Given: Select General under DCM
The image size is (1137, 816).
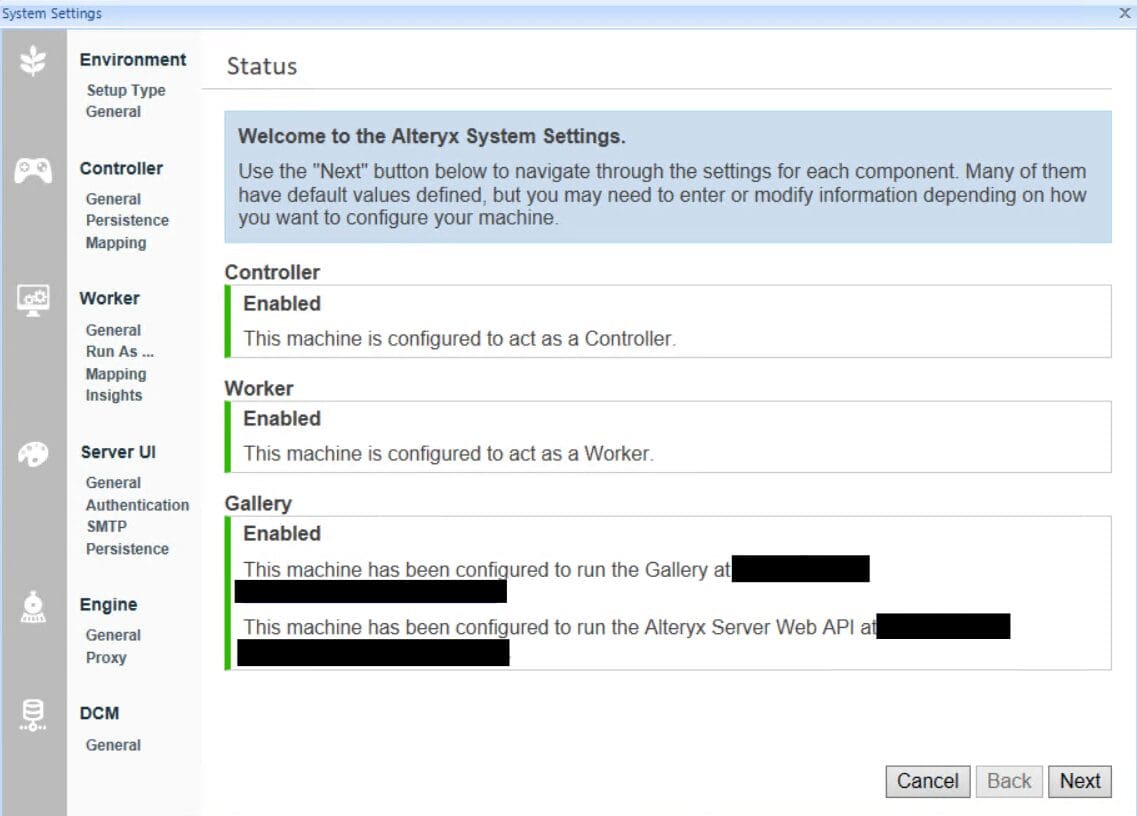Looking at the screenshot, I should point(113,745).
